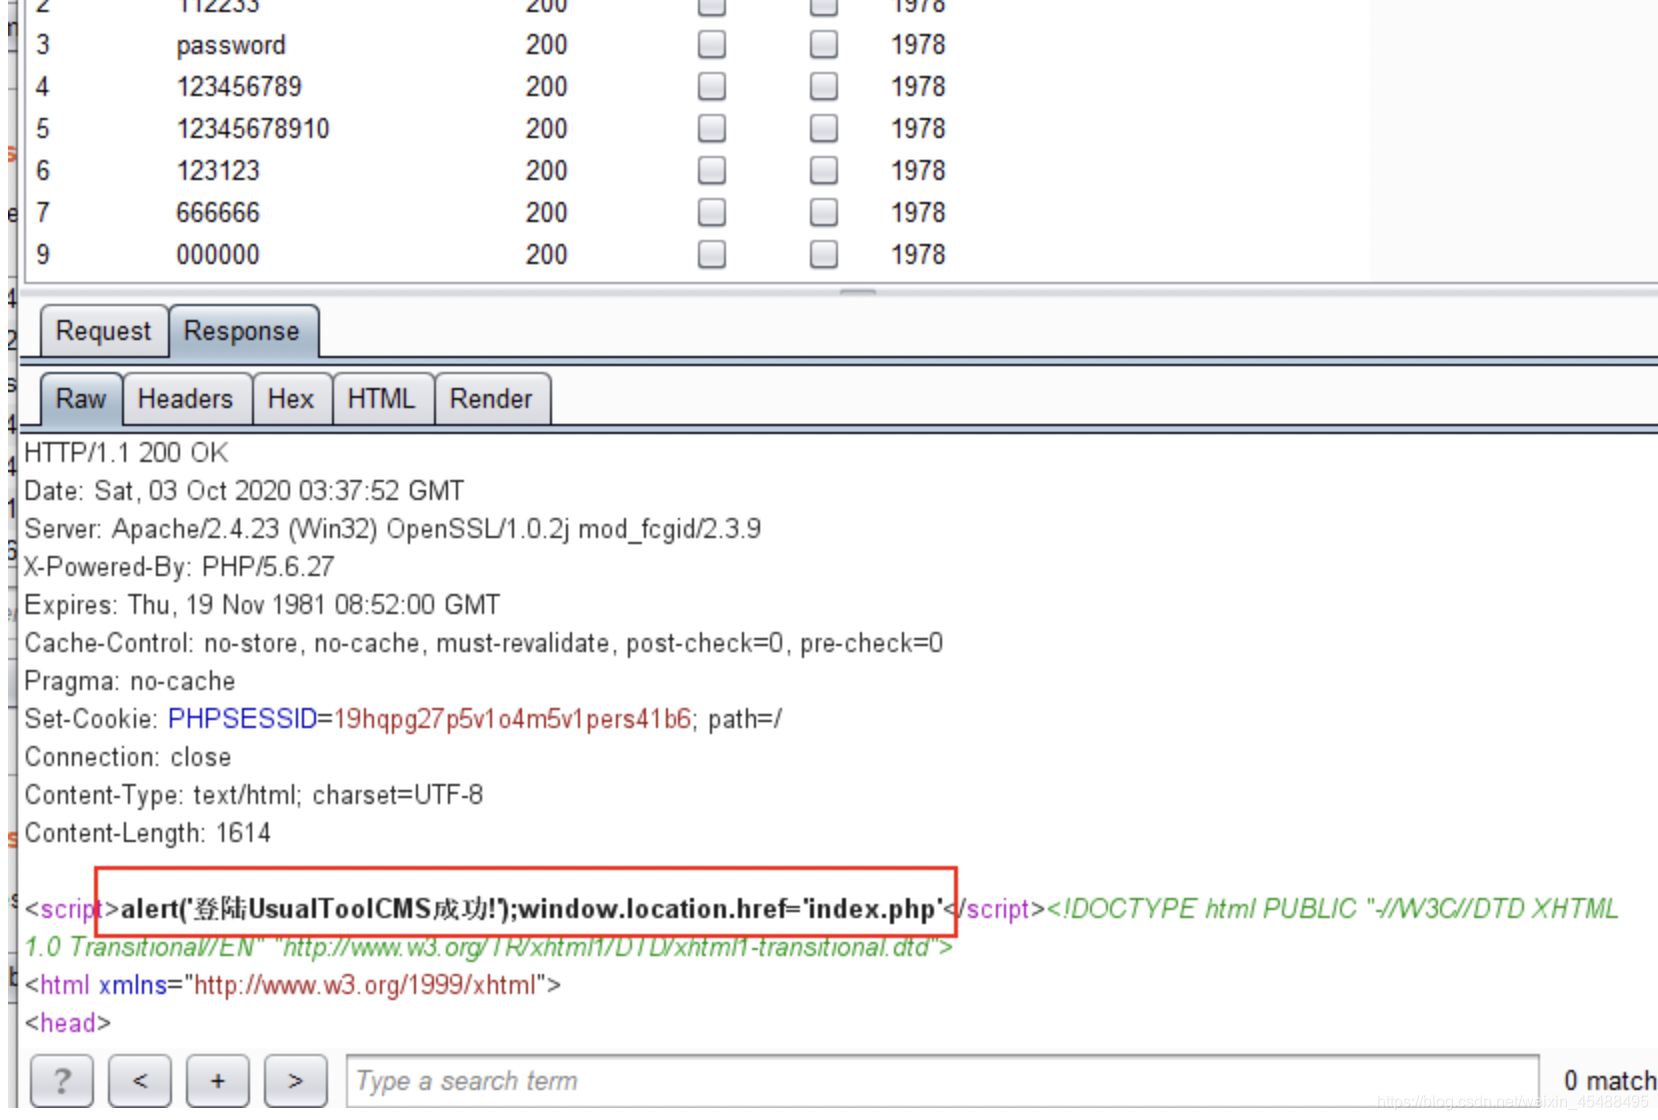Toggle second checkbox in 123123 row
The image size is (1658, 1120).
pos(824,170)
